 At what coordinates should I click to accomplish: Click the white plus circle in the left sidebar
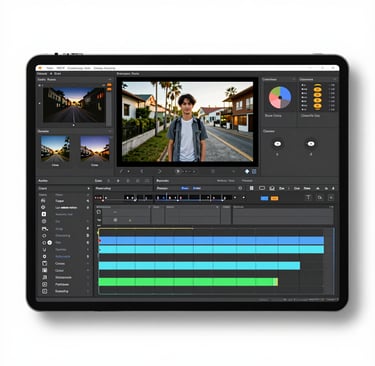click(50, 243)
